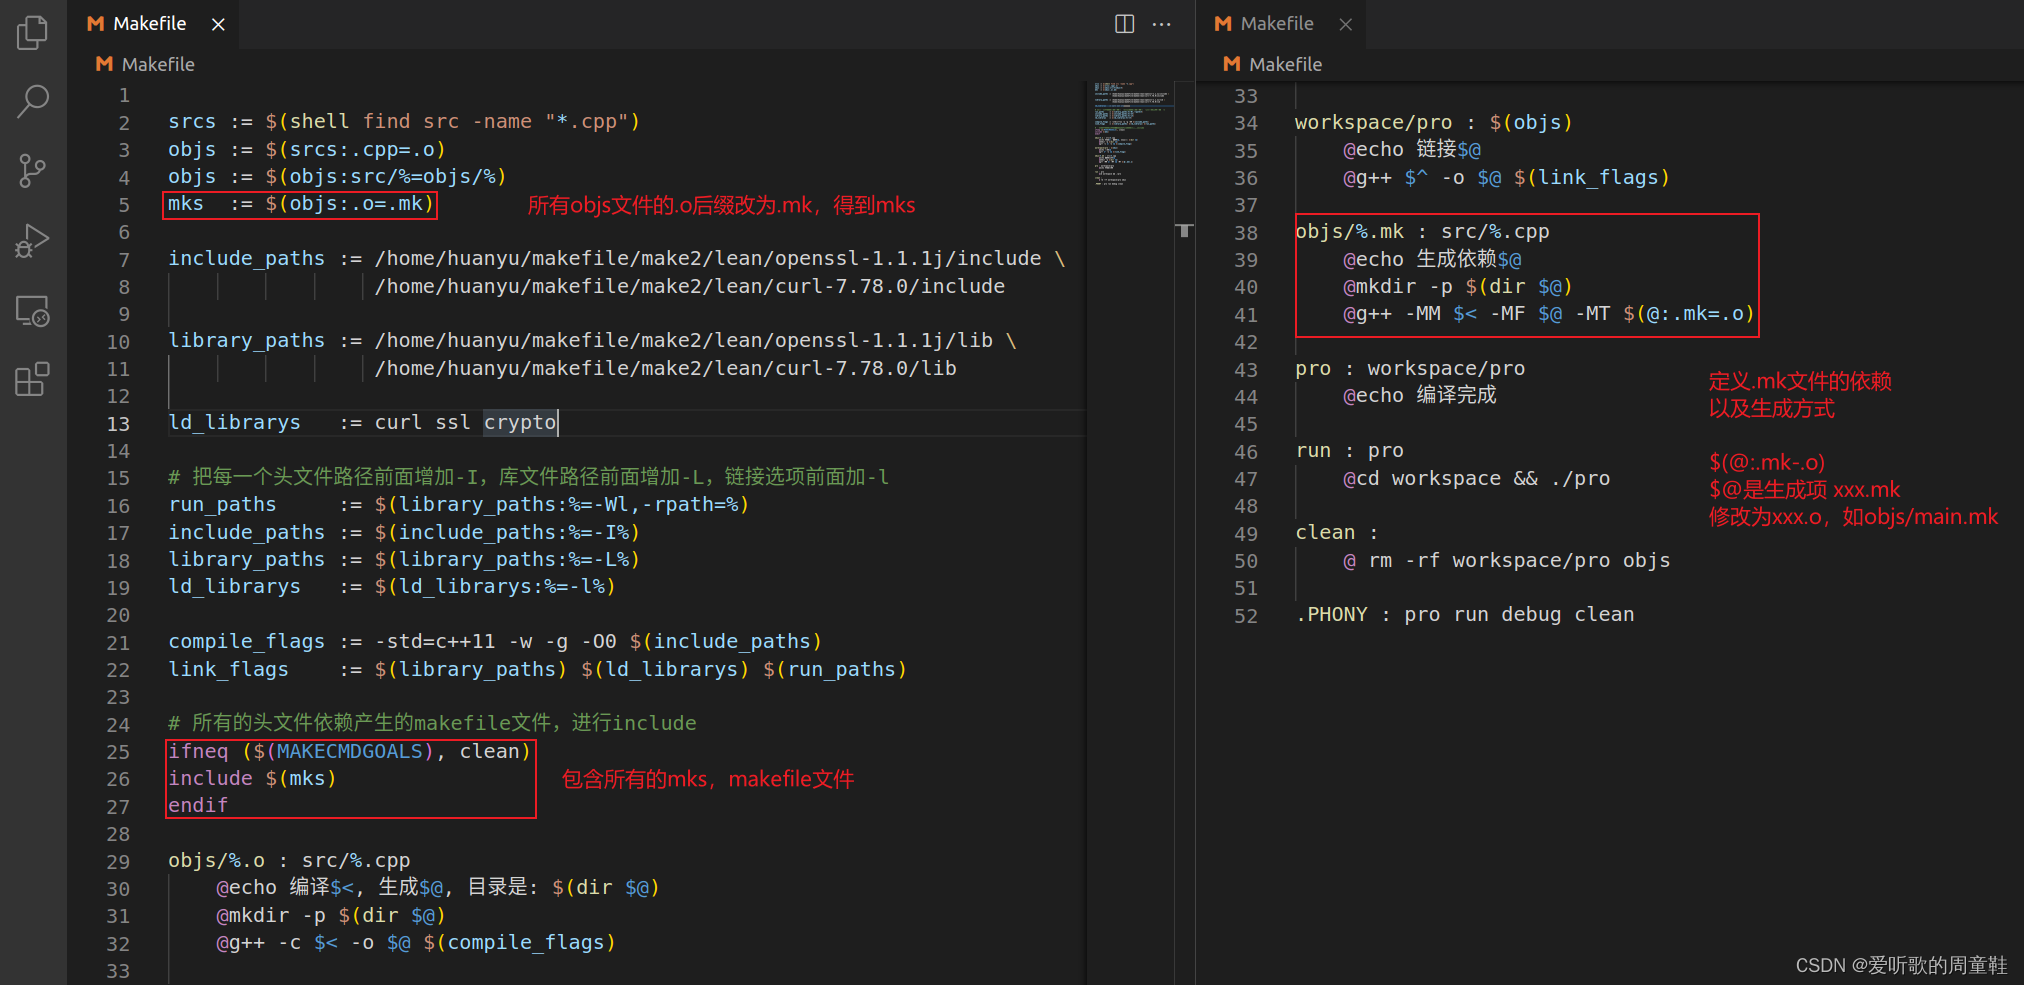The image size is (2024, 985).
Task: Place cursor on 'mks := $(objs:.o=.mk)' line
Action: [300, 204]
